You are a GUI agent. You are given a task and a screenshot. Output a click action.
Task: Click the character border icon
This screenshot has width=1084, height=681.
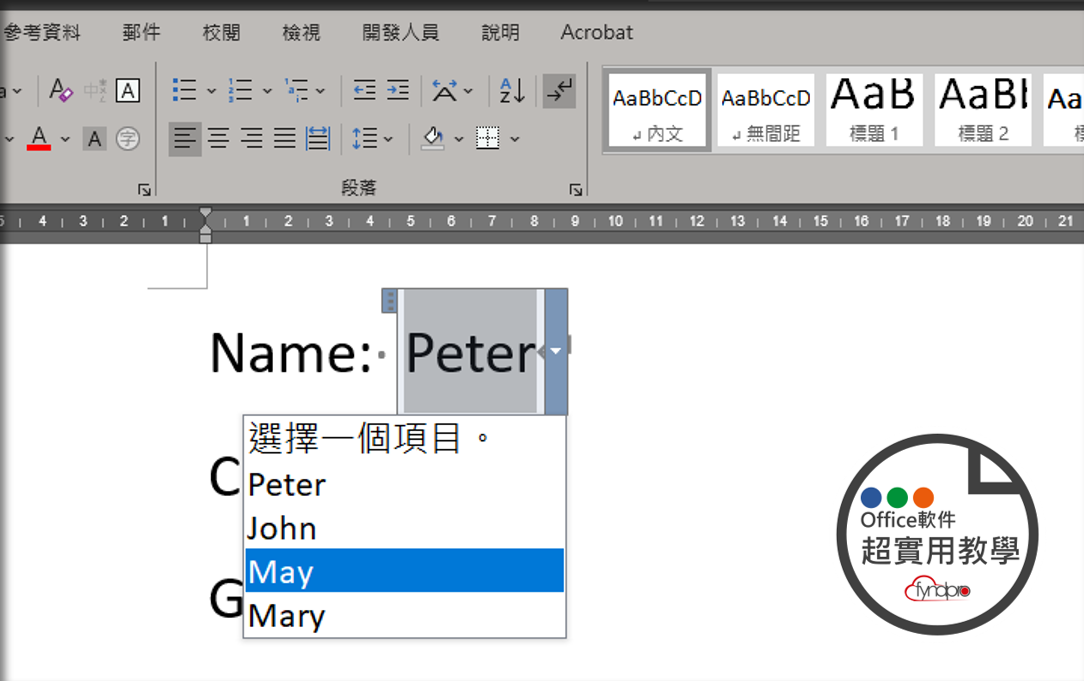pos(128,91)
